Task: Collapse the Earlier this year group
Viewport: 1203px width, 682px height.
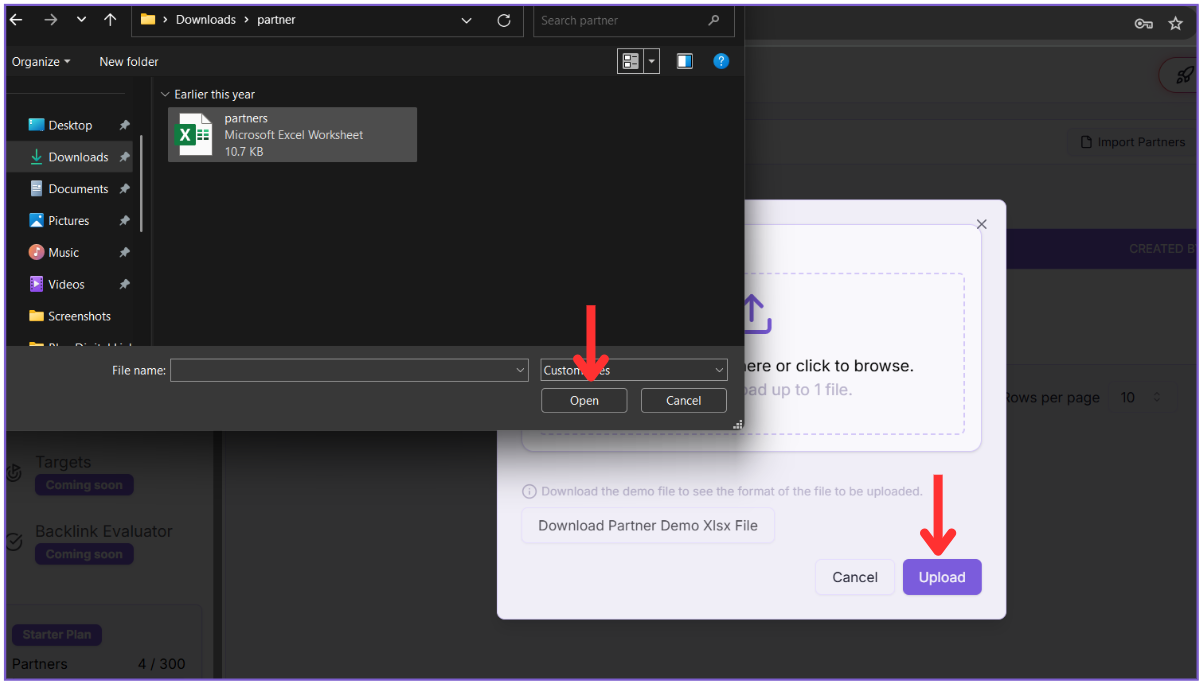Action: click(165, 94)
